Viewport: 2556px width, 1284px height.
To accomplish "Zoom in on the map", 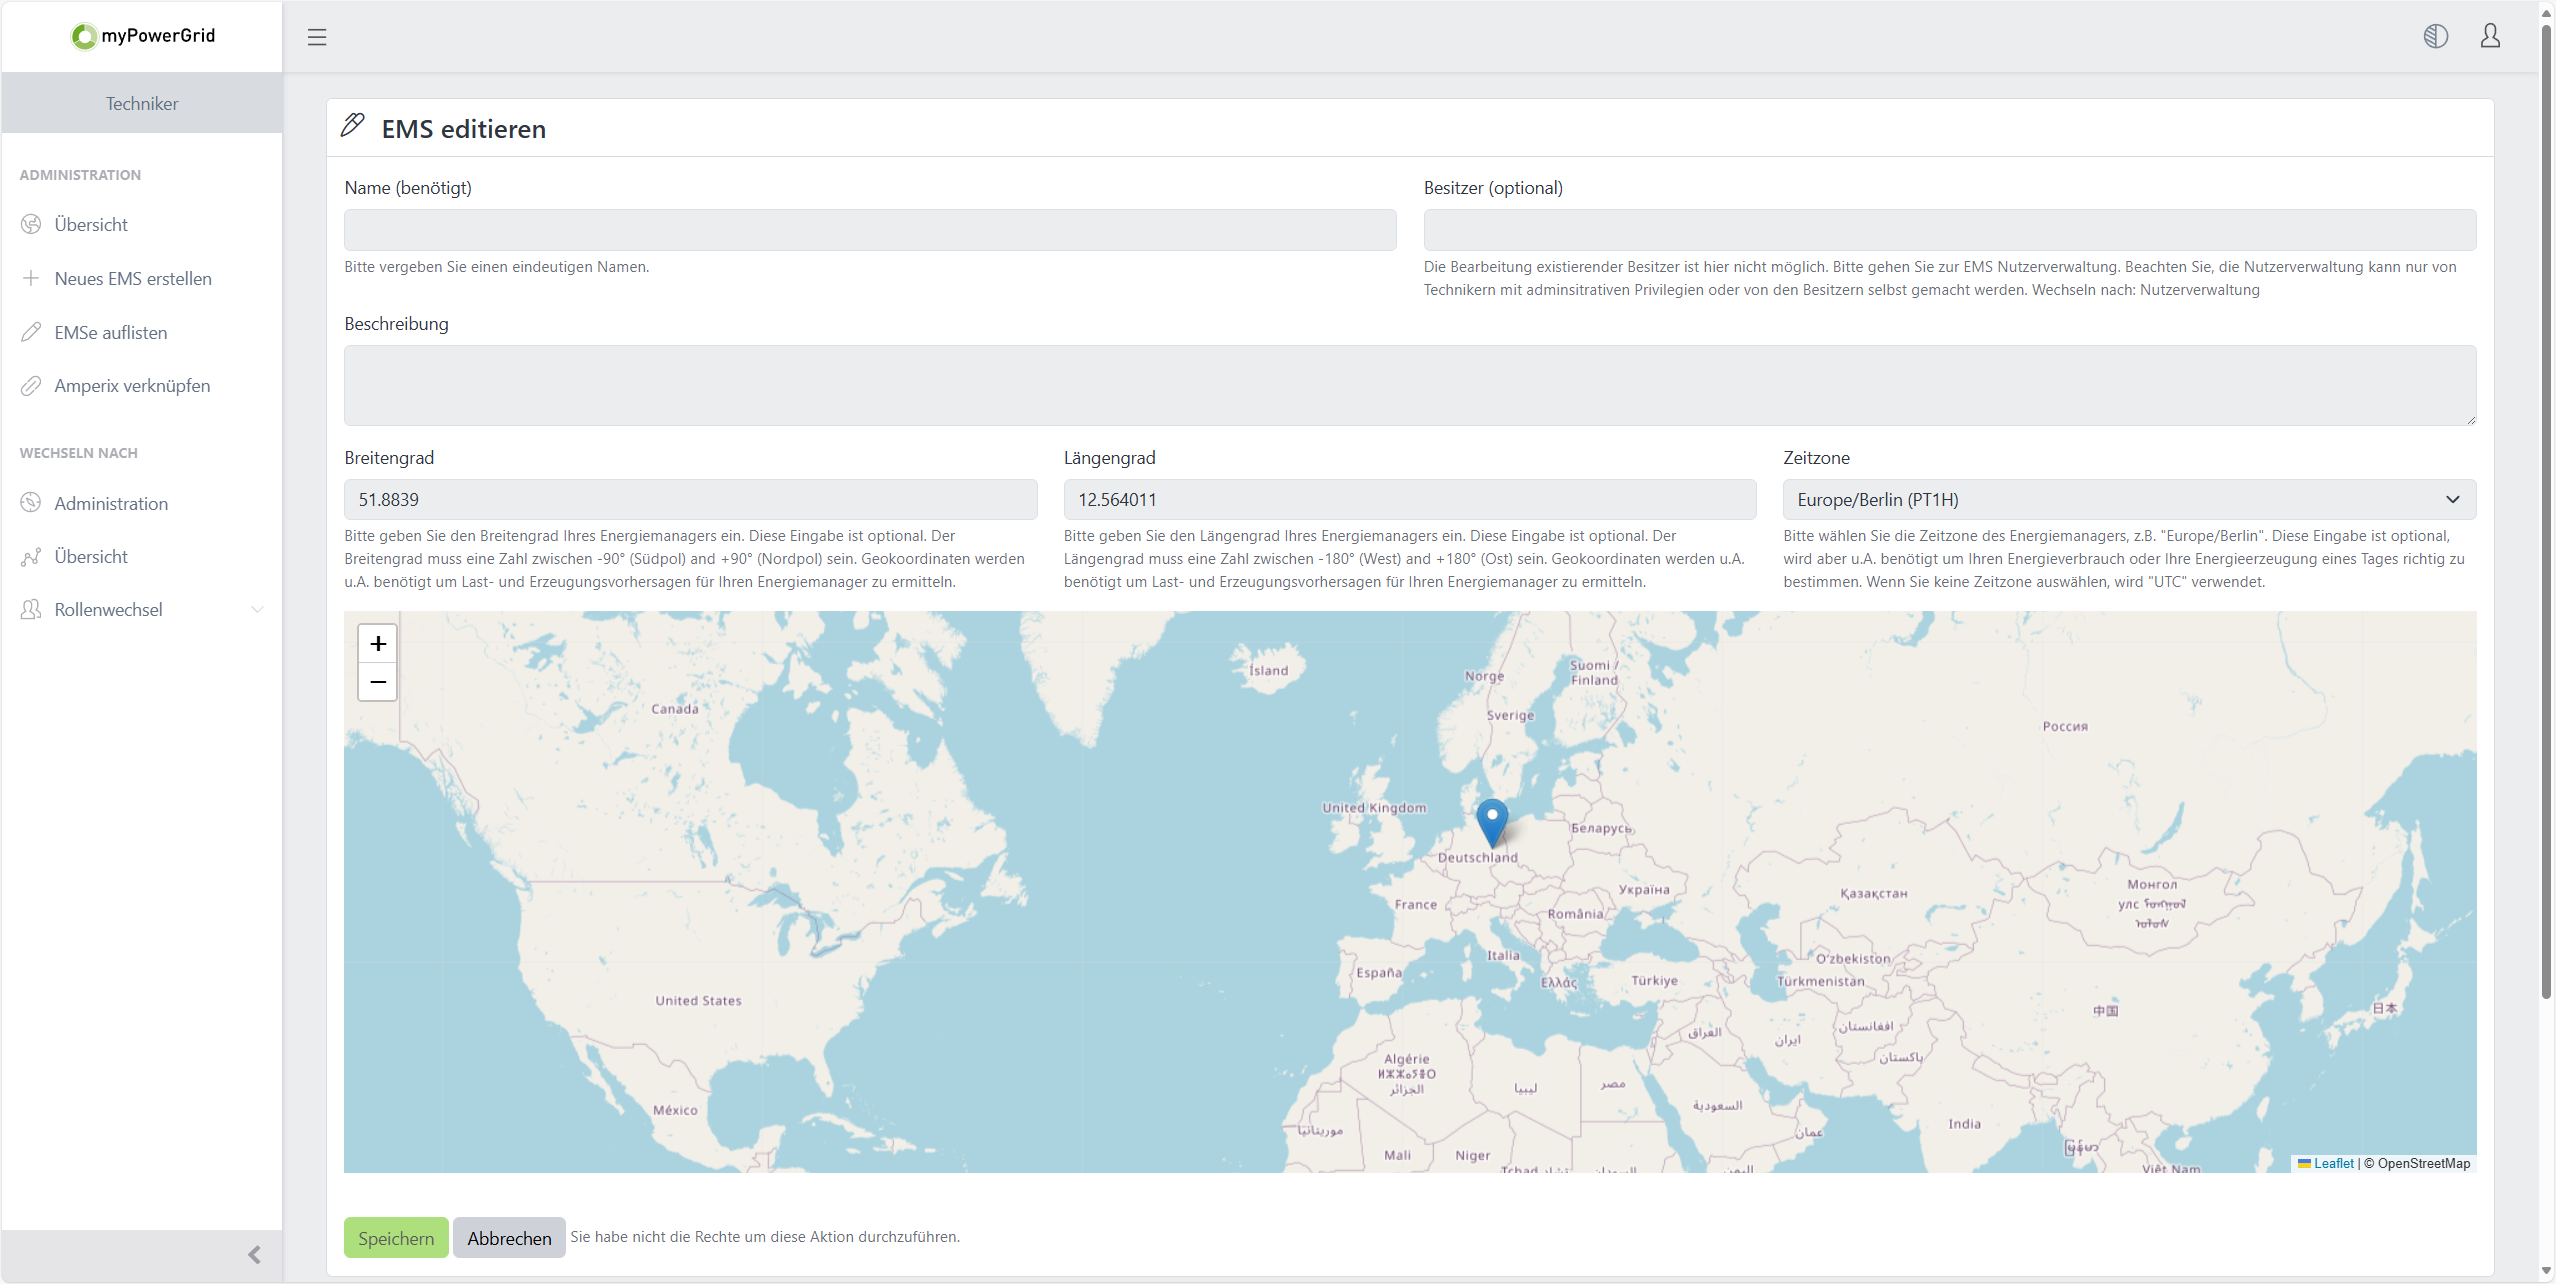I will (378, 644).
